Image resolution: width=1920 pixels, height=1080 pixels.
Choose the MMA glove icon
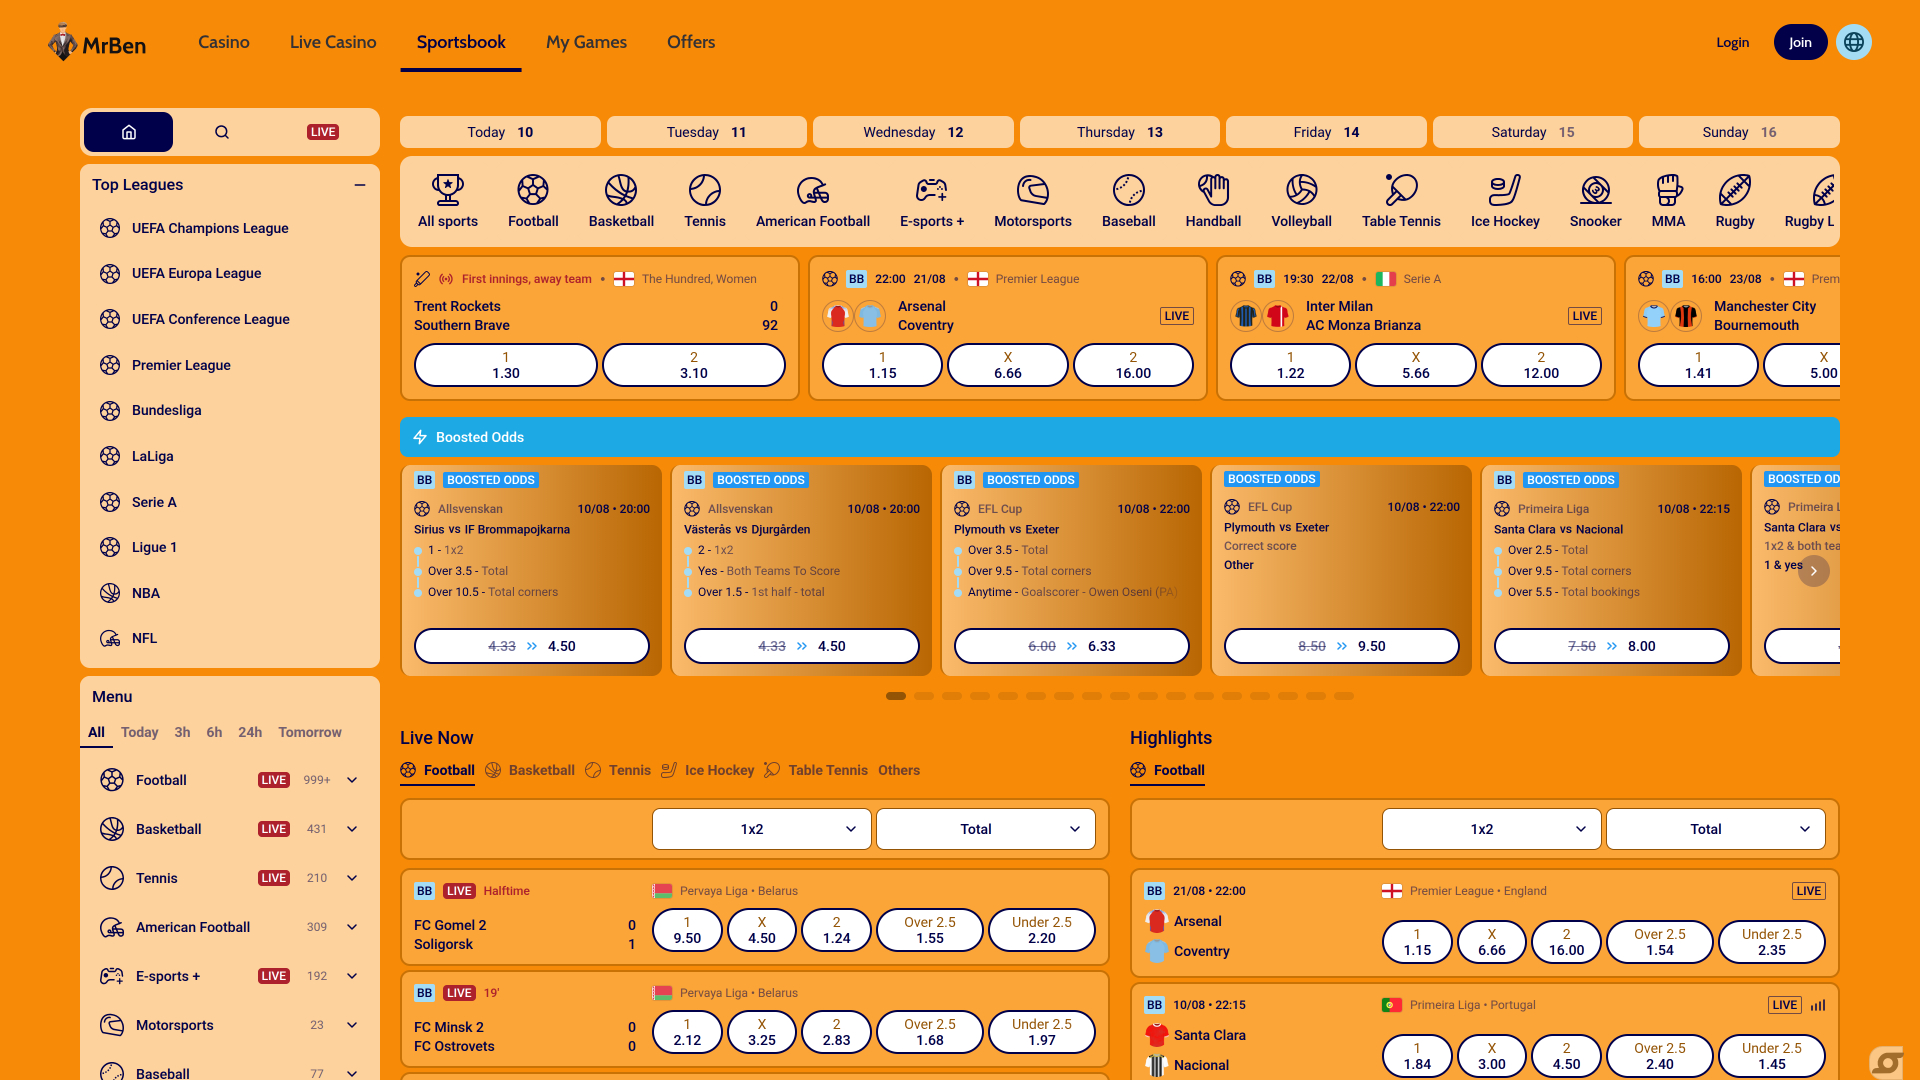[x=1668, y=190]
